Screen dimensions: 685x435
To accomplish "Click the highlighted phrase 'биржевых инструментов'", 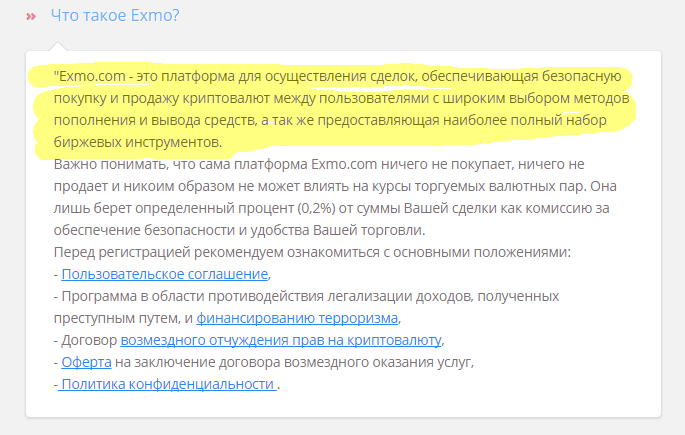I will coord(137,142).
